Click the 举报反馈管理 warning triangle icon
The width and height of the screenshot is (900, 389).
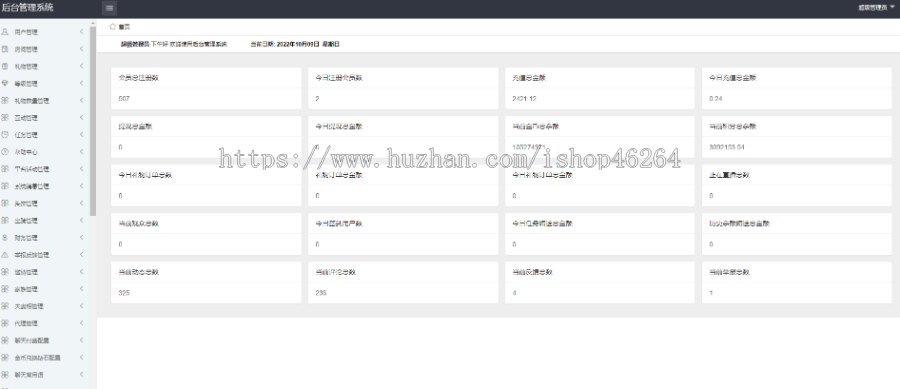pyautogui.click(x=5, y=255)
